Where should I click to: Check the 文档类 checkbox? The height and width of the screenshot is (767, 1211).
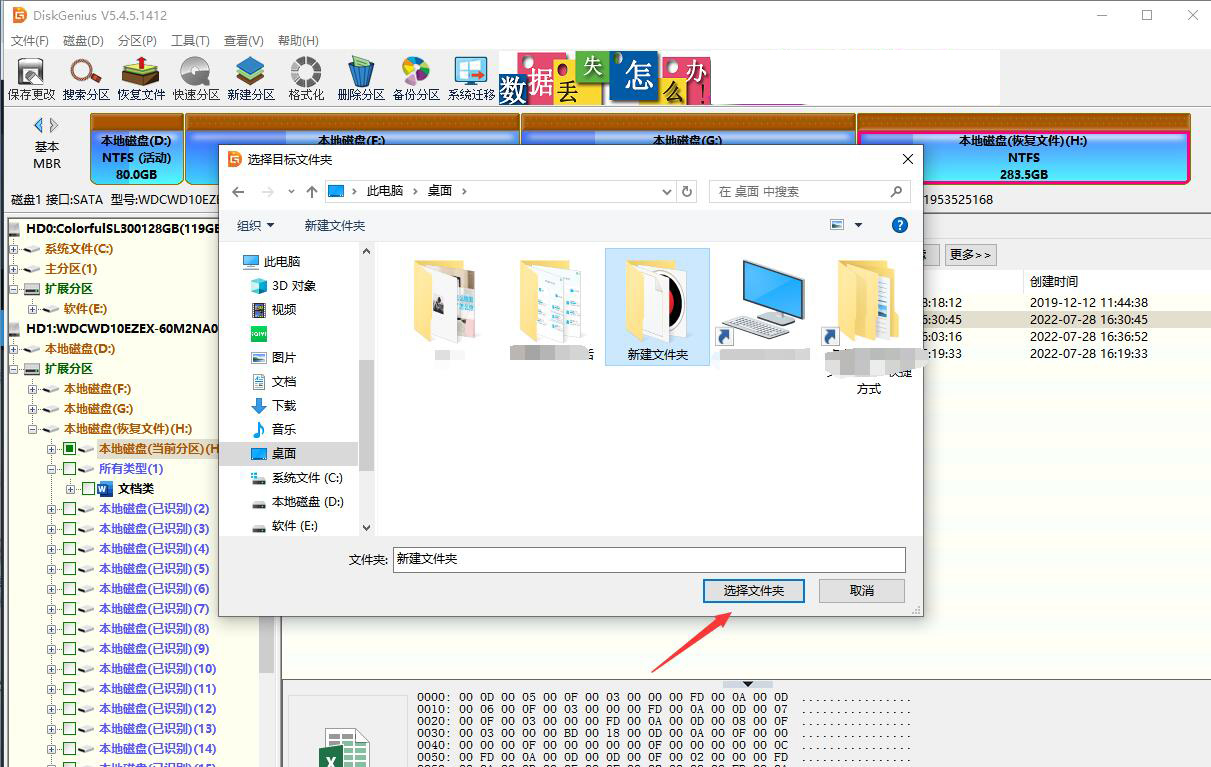(88, 489)
